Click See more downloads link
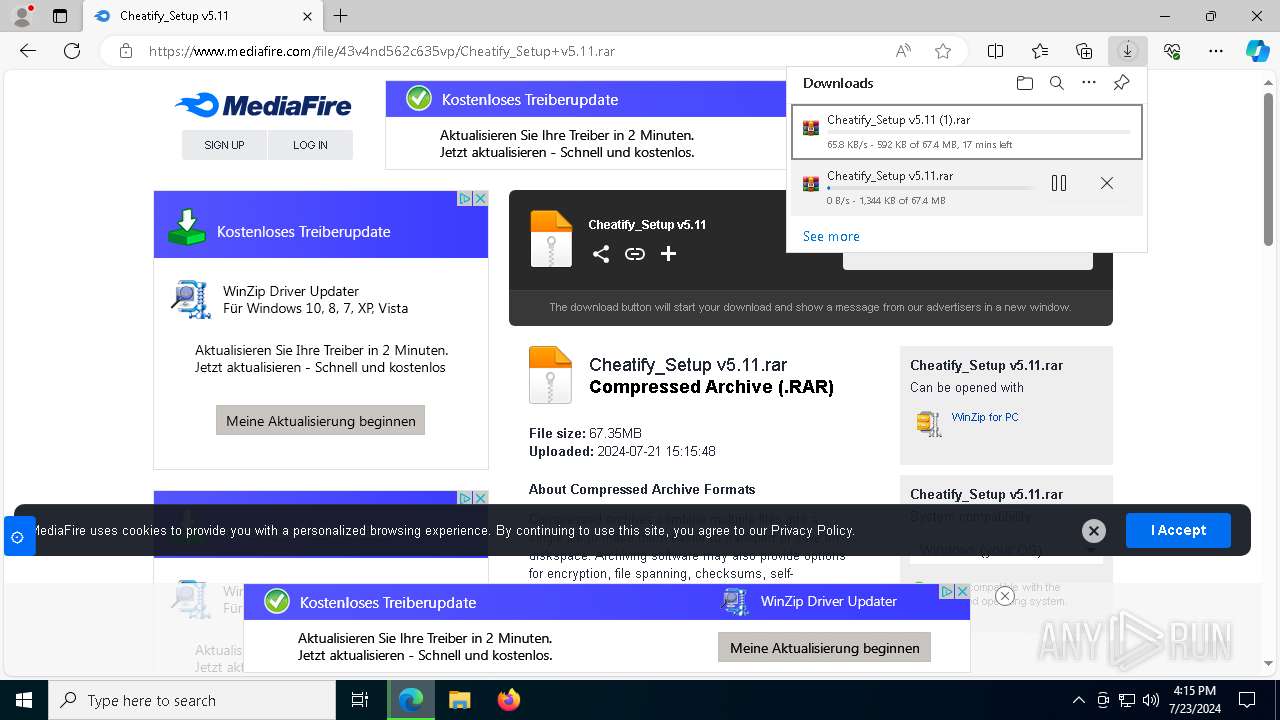This screenshot has height=720, width=1280. pyautogui.click(x=831, y=236)
